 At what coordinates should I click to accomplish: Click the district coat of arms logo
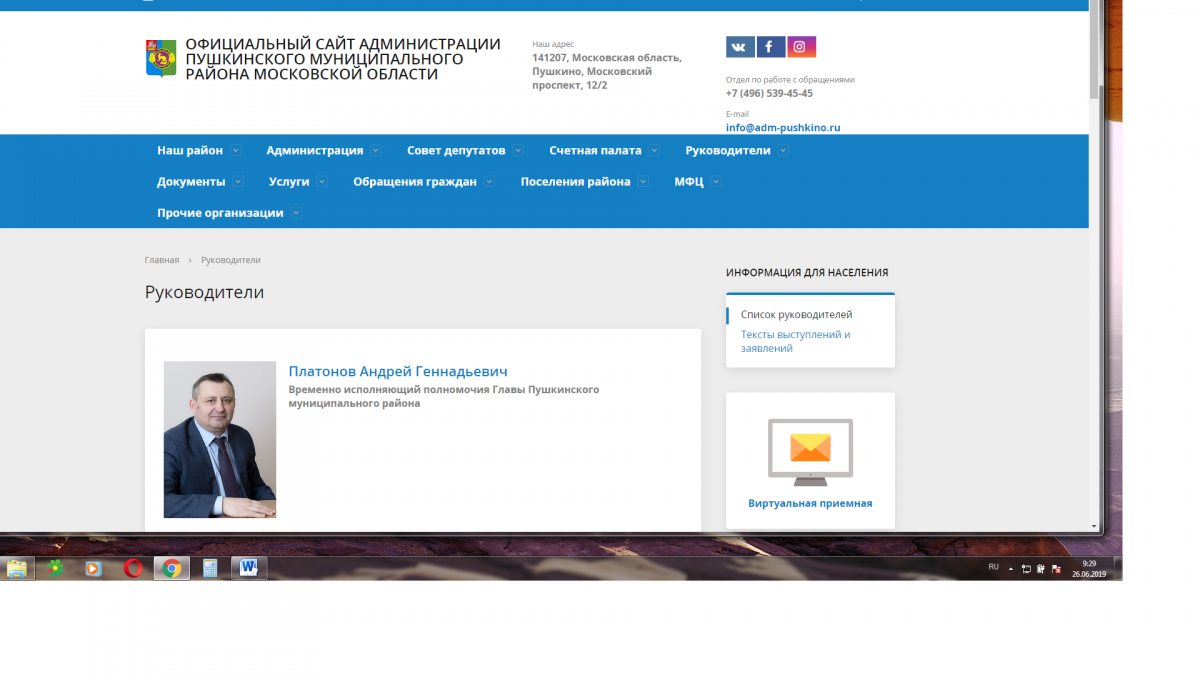point(161,59)
